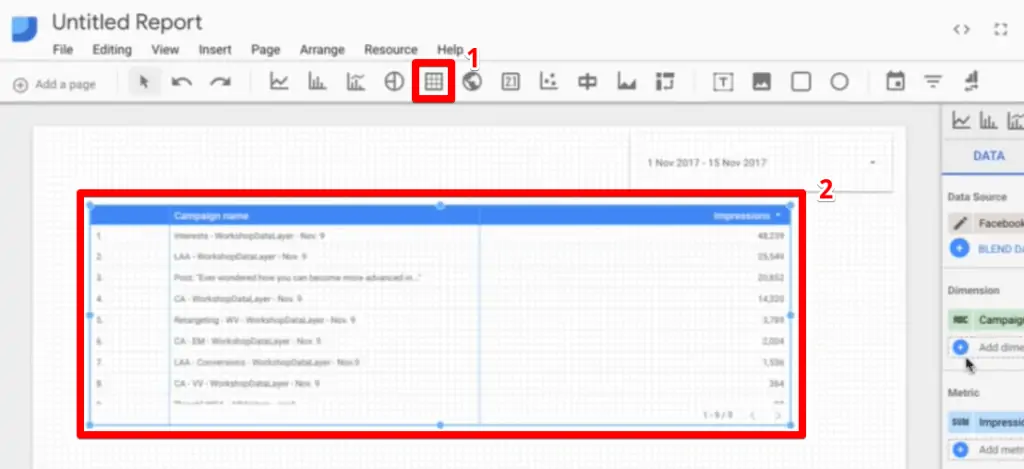This screenshot has height=469, width=1024.
Task: Sort by Impressions column header arrow
Action: click(778, 216)
